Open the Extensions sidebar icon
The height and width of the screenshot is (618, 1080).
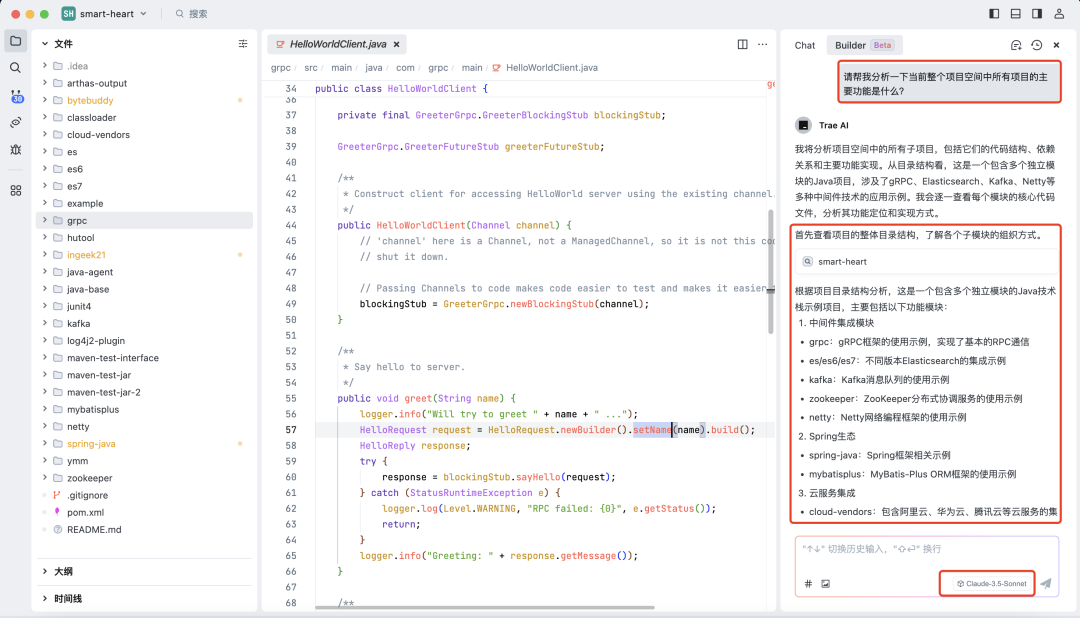16,190
